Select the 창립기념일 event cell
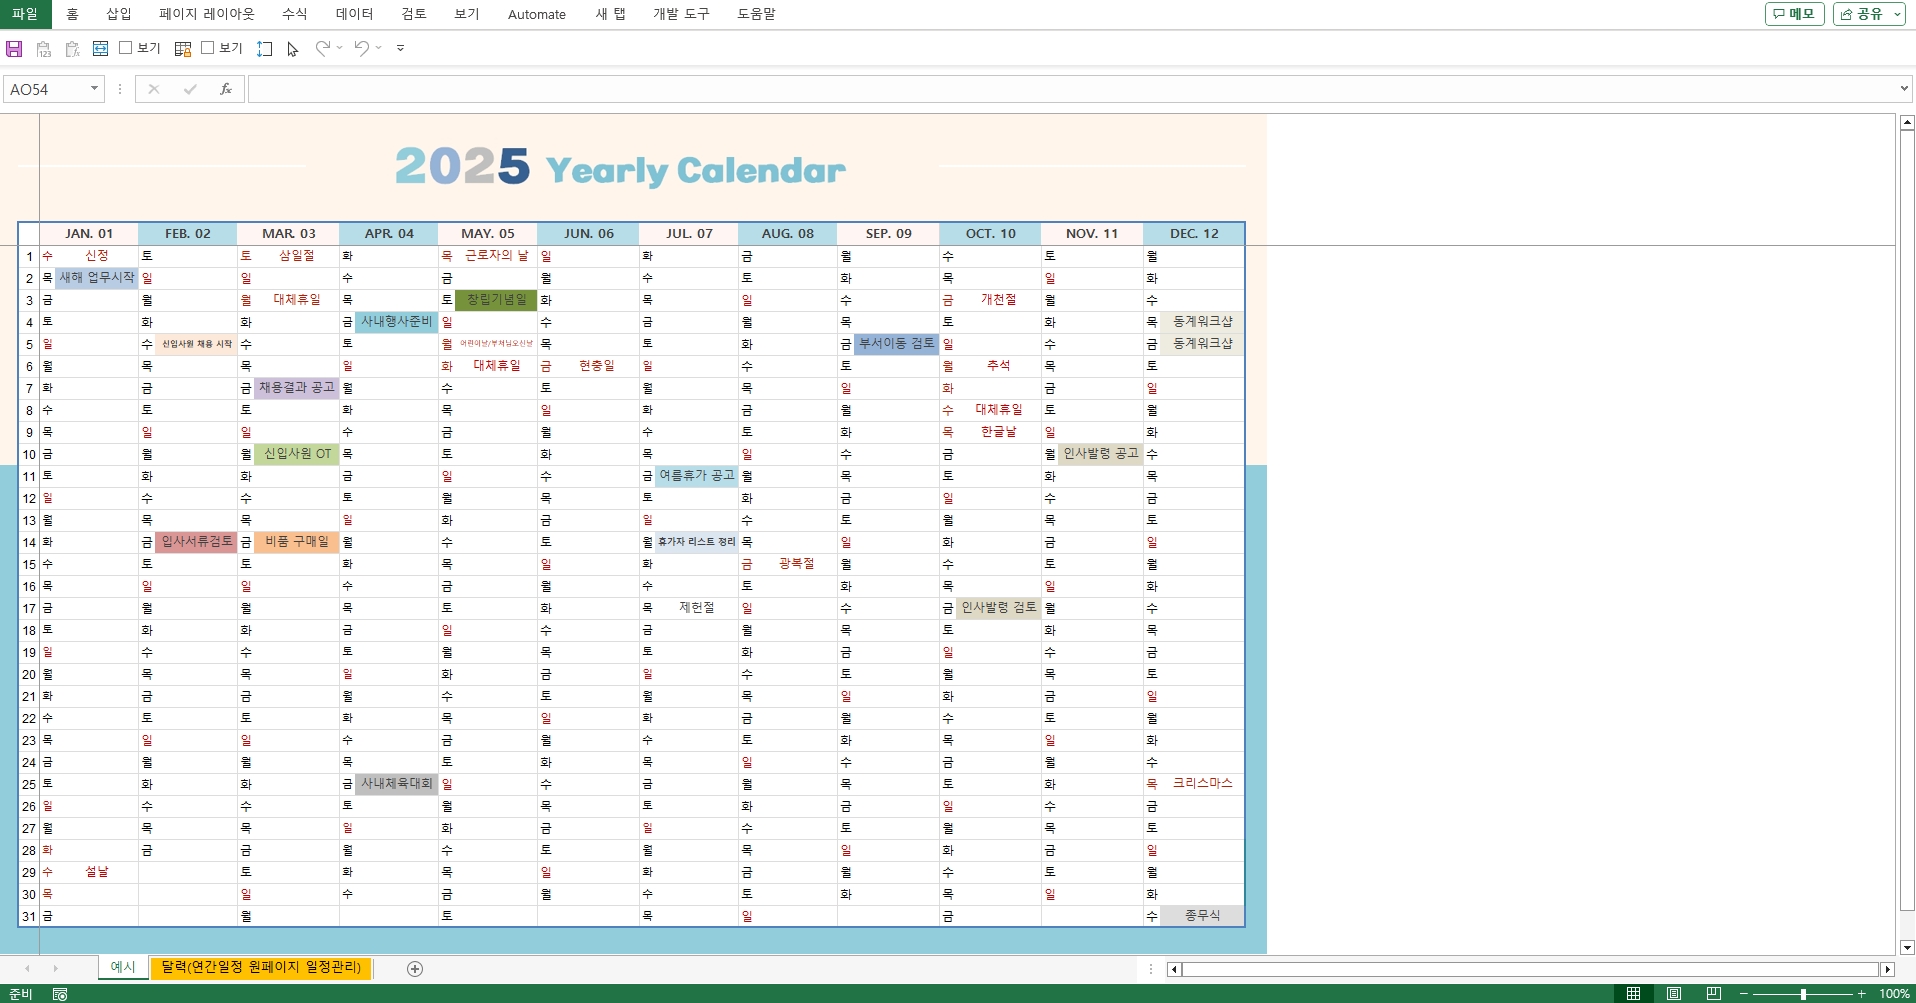Image resolution: width=1916 pixels, height=1003 pixels. (x=496, y=300)
